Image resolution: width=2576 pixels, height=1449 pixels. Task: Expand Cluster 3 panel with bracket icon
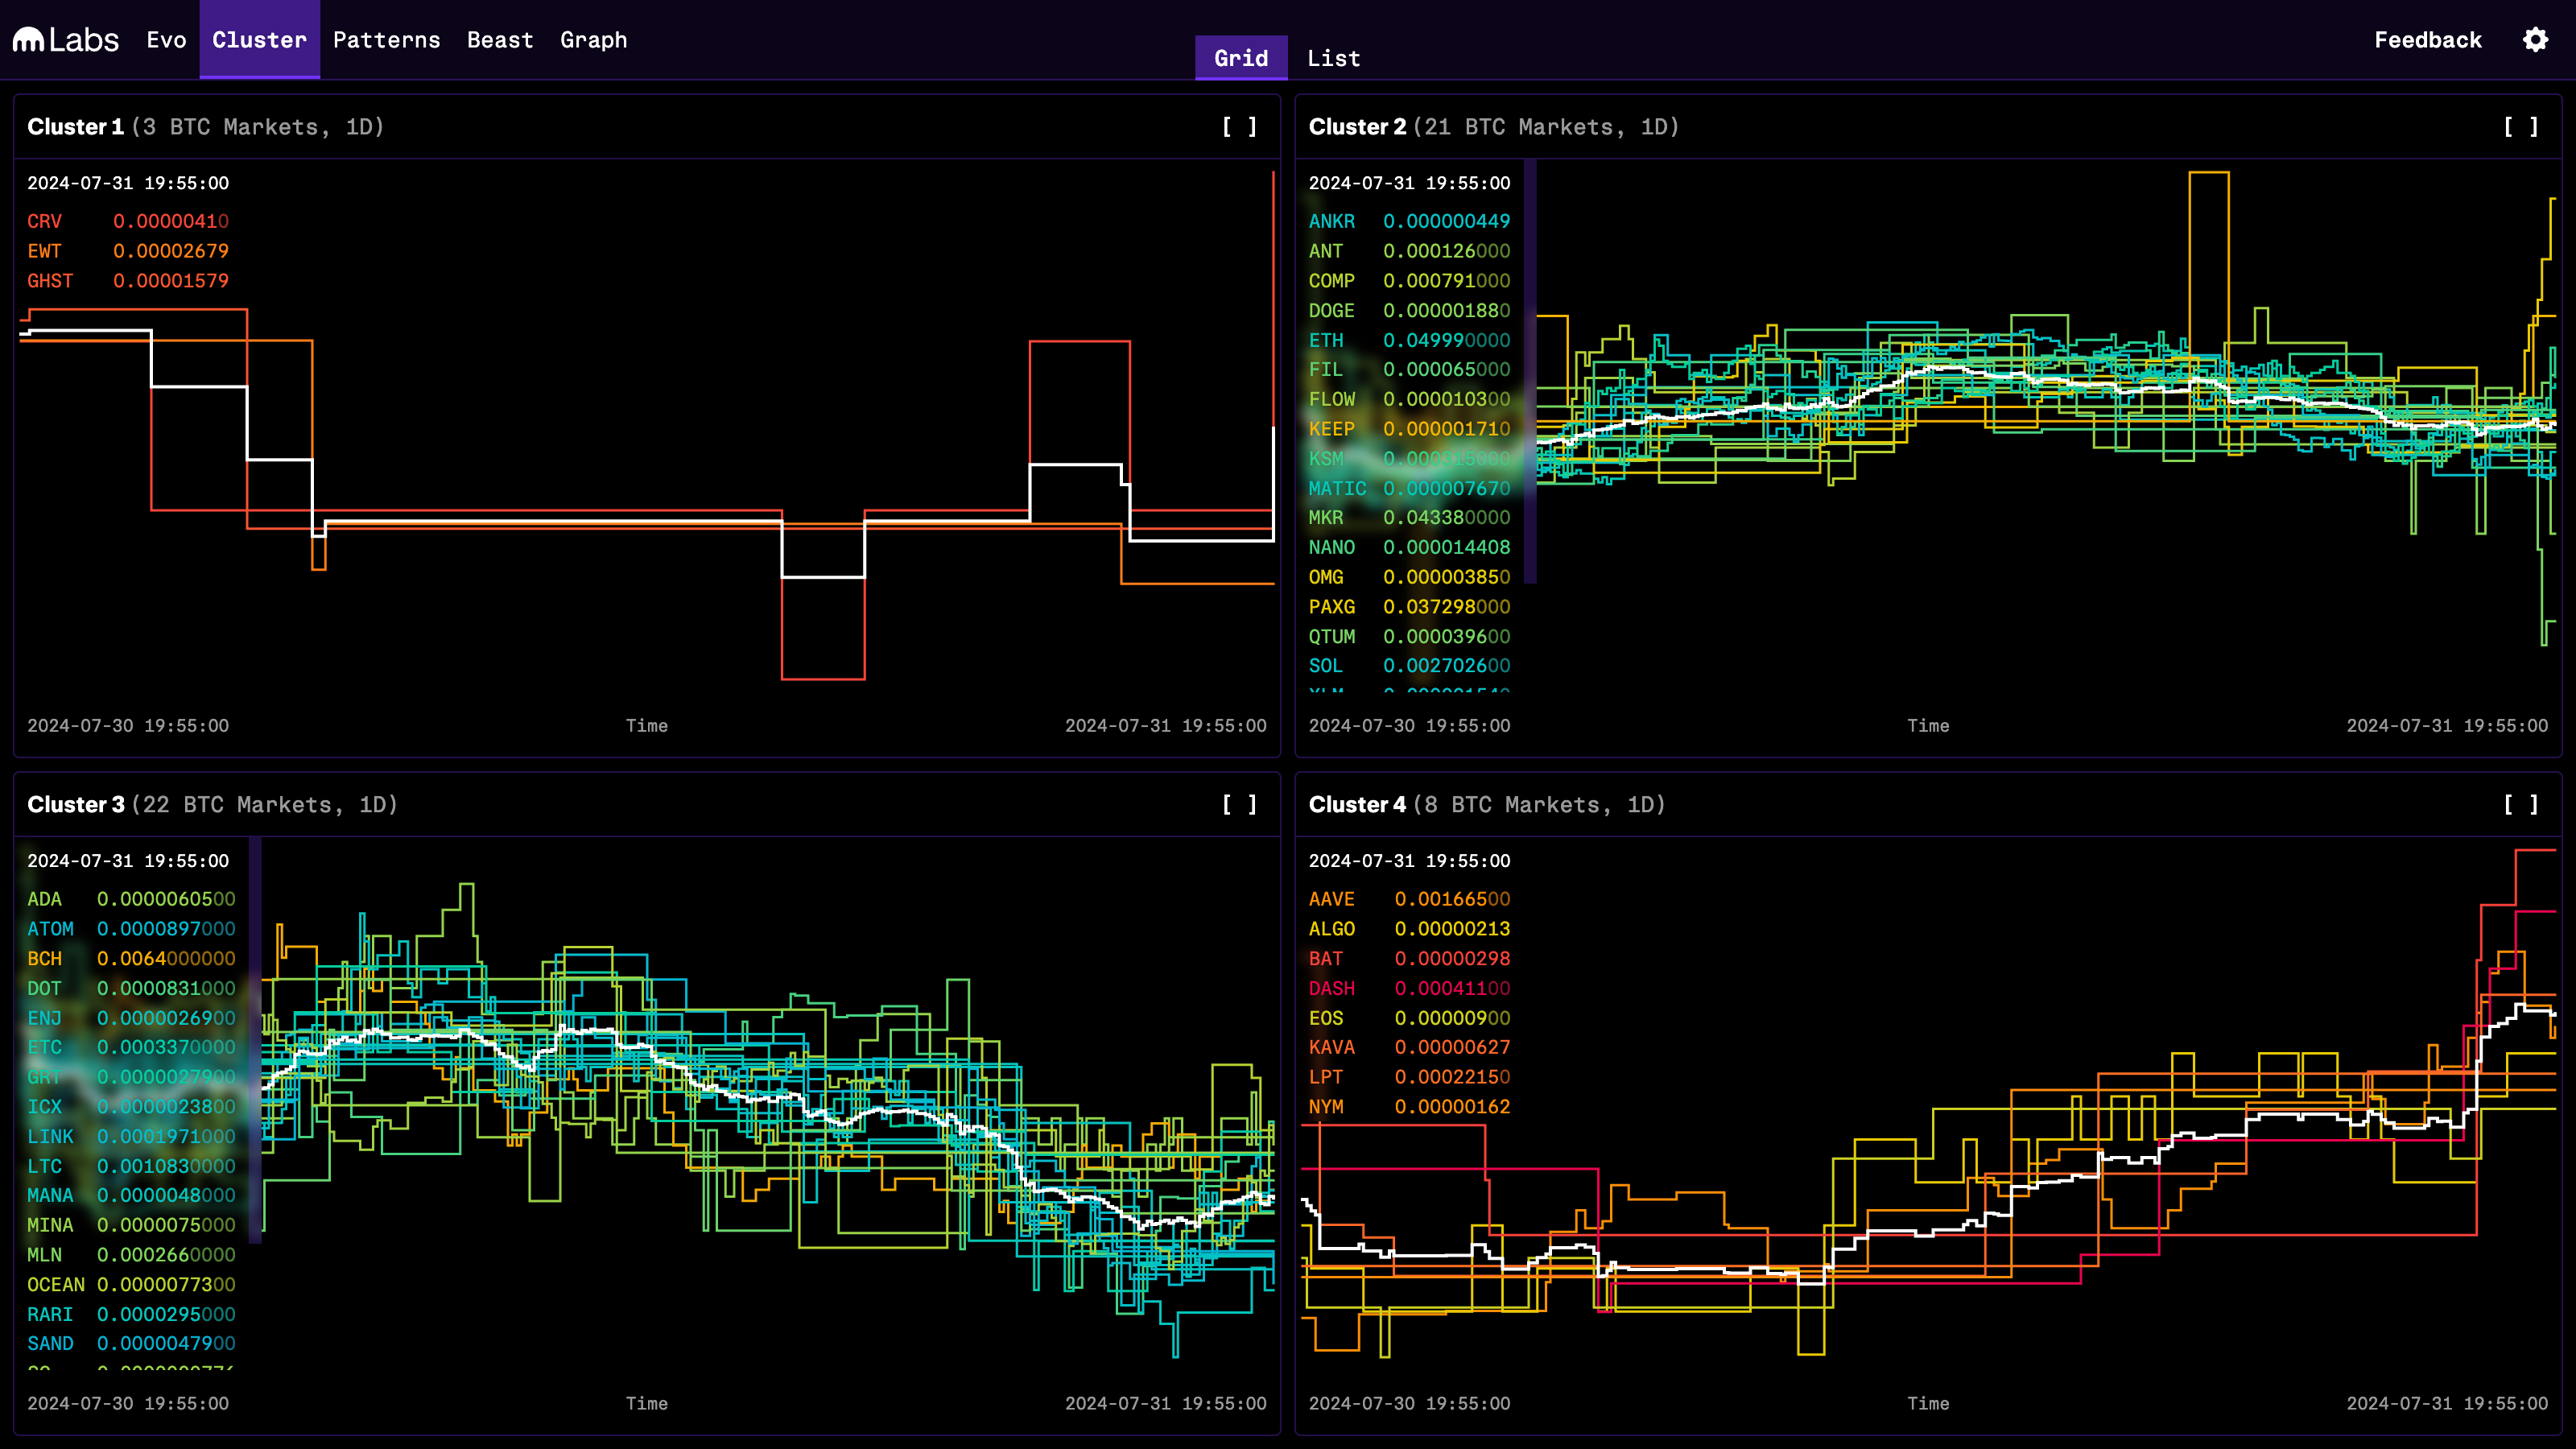(x=1239, y=805)
